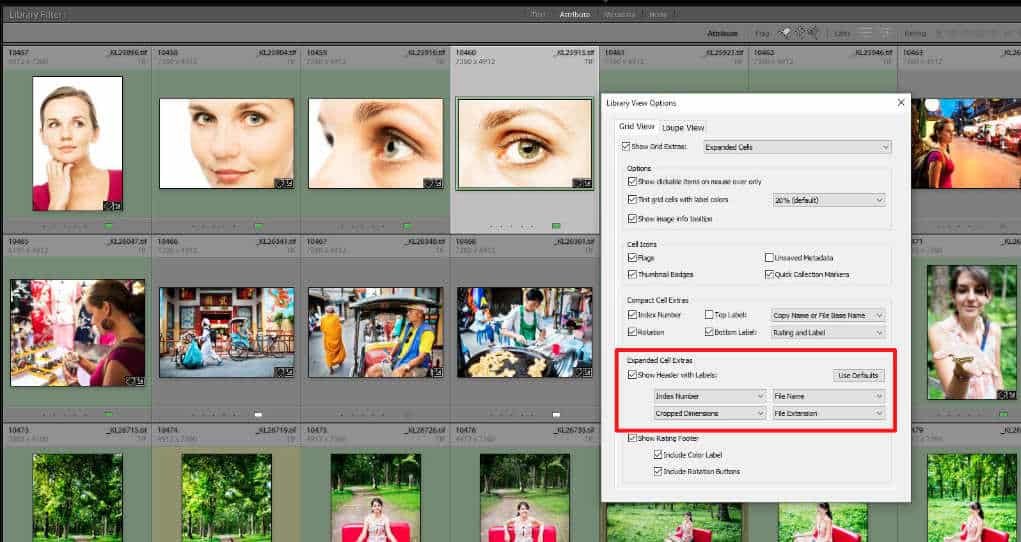The height and width of the screenshot is (542, 1021).
Task: Toggle Include Color Label checkbox
Action: click(x=658, y=455)
